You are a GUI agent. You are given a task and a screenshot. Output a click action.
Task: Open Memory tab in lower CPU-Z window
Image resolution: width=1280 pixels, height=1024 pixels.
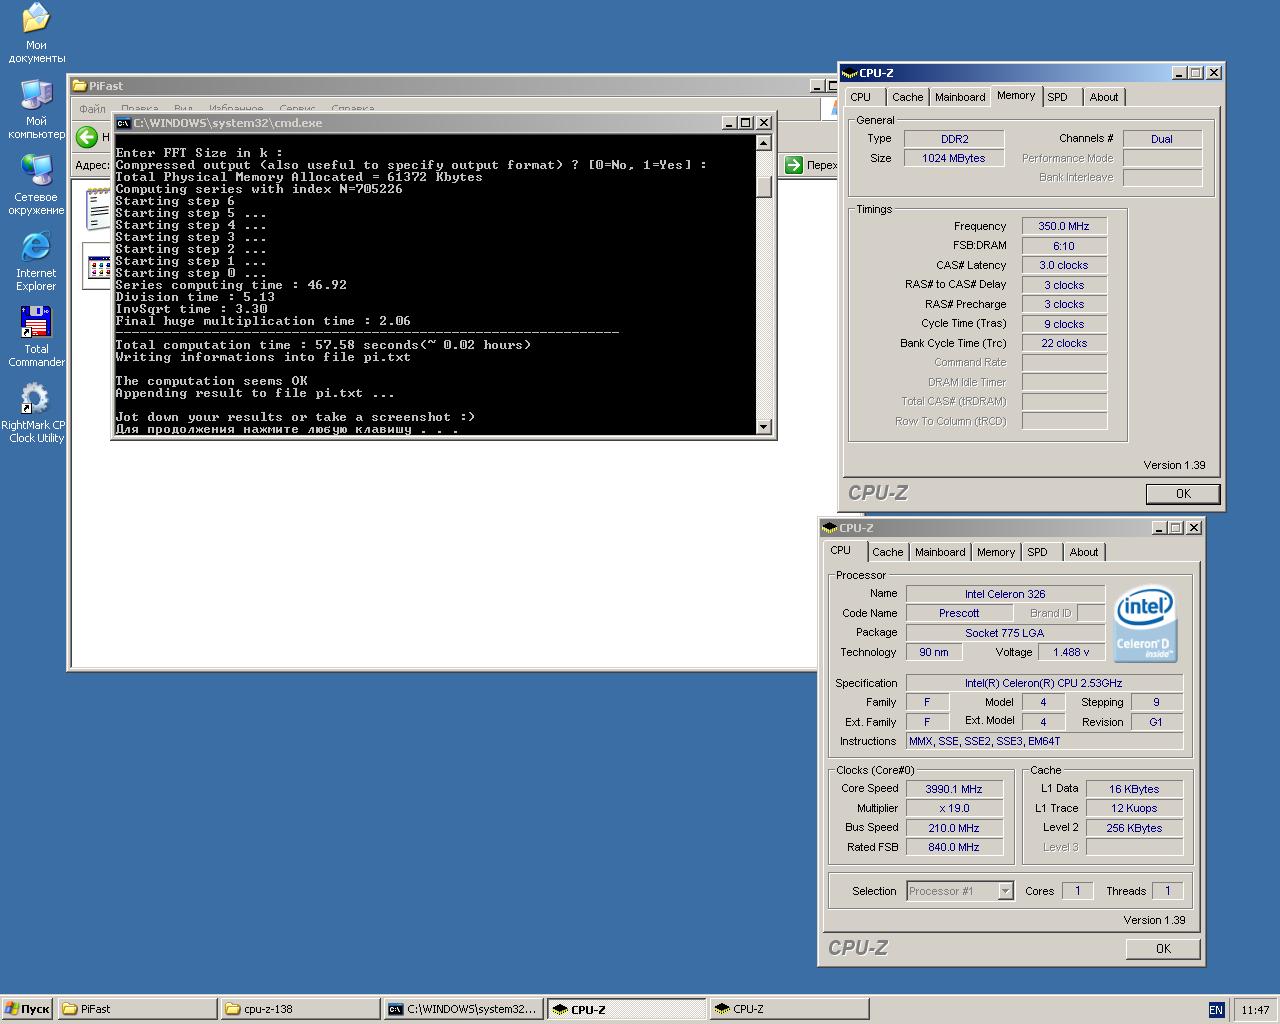pyautogui.click(x=996, y=552)
